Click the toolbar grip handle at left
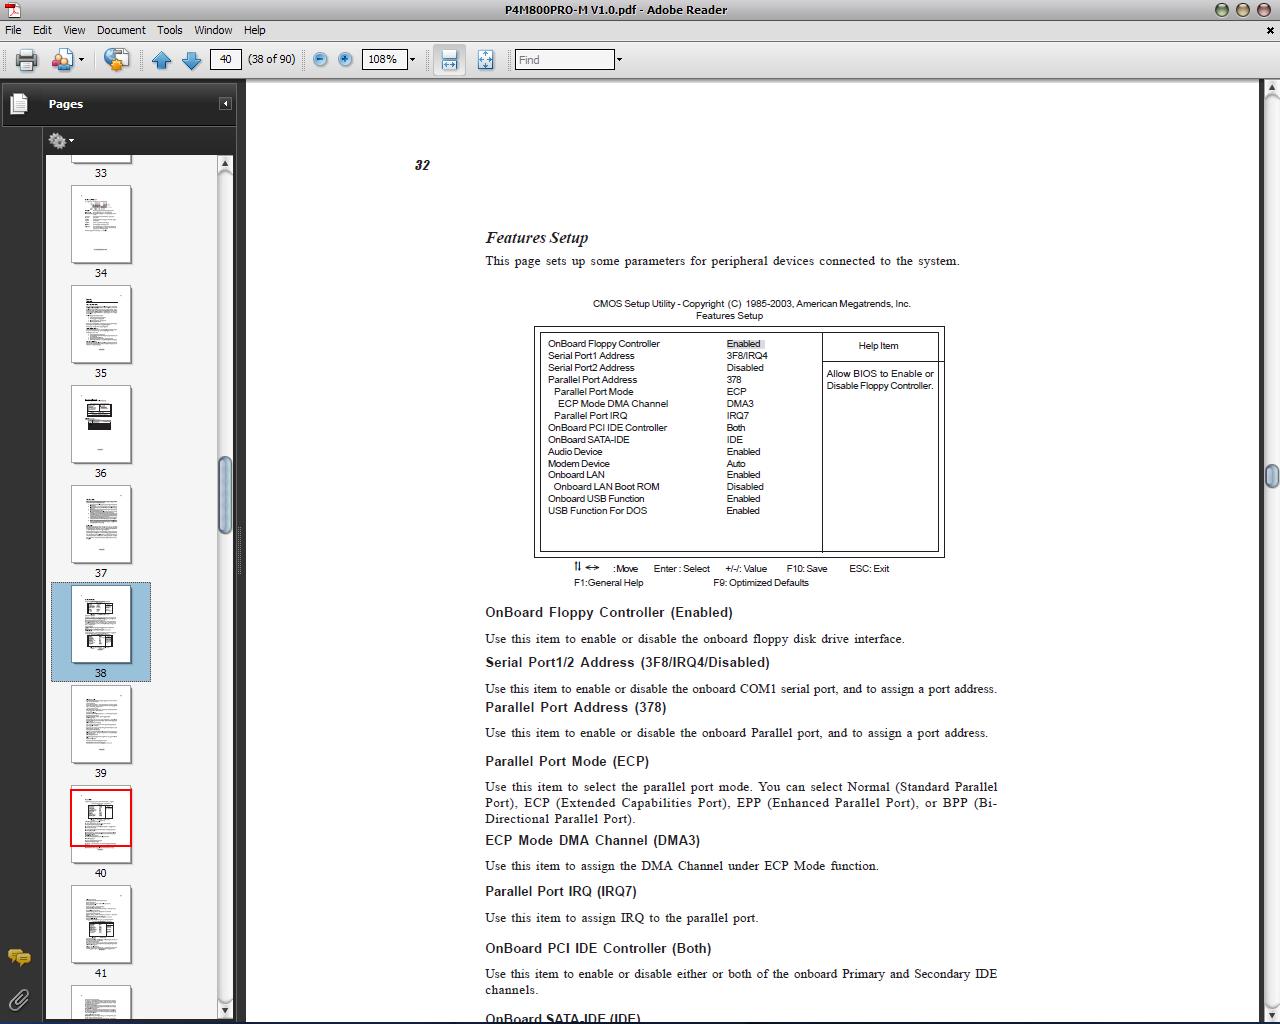 [x=6, y=60]
